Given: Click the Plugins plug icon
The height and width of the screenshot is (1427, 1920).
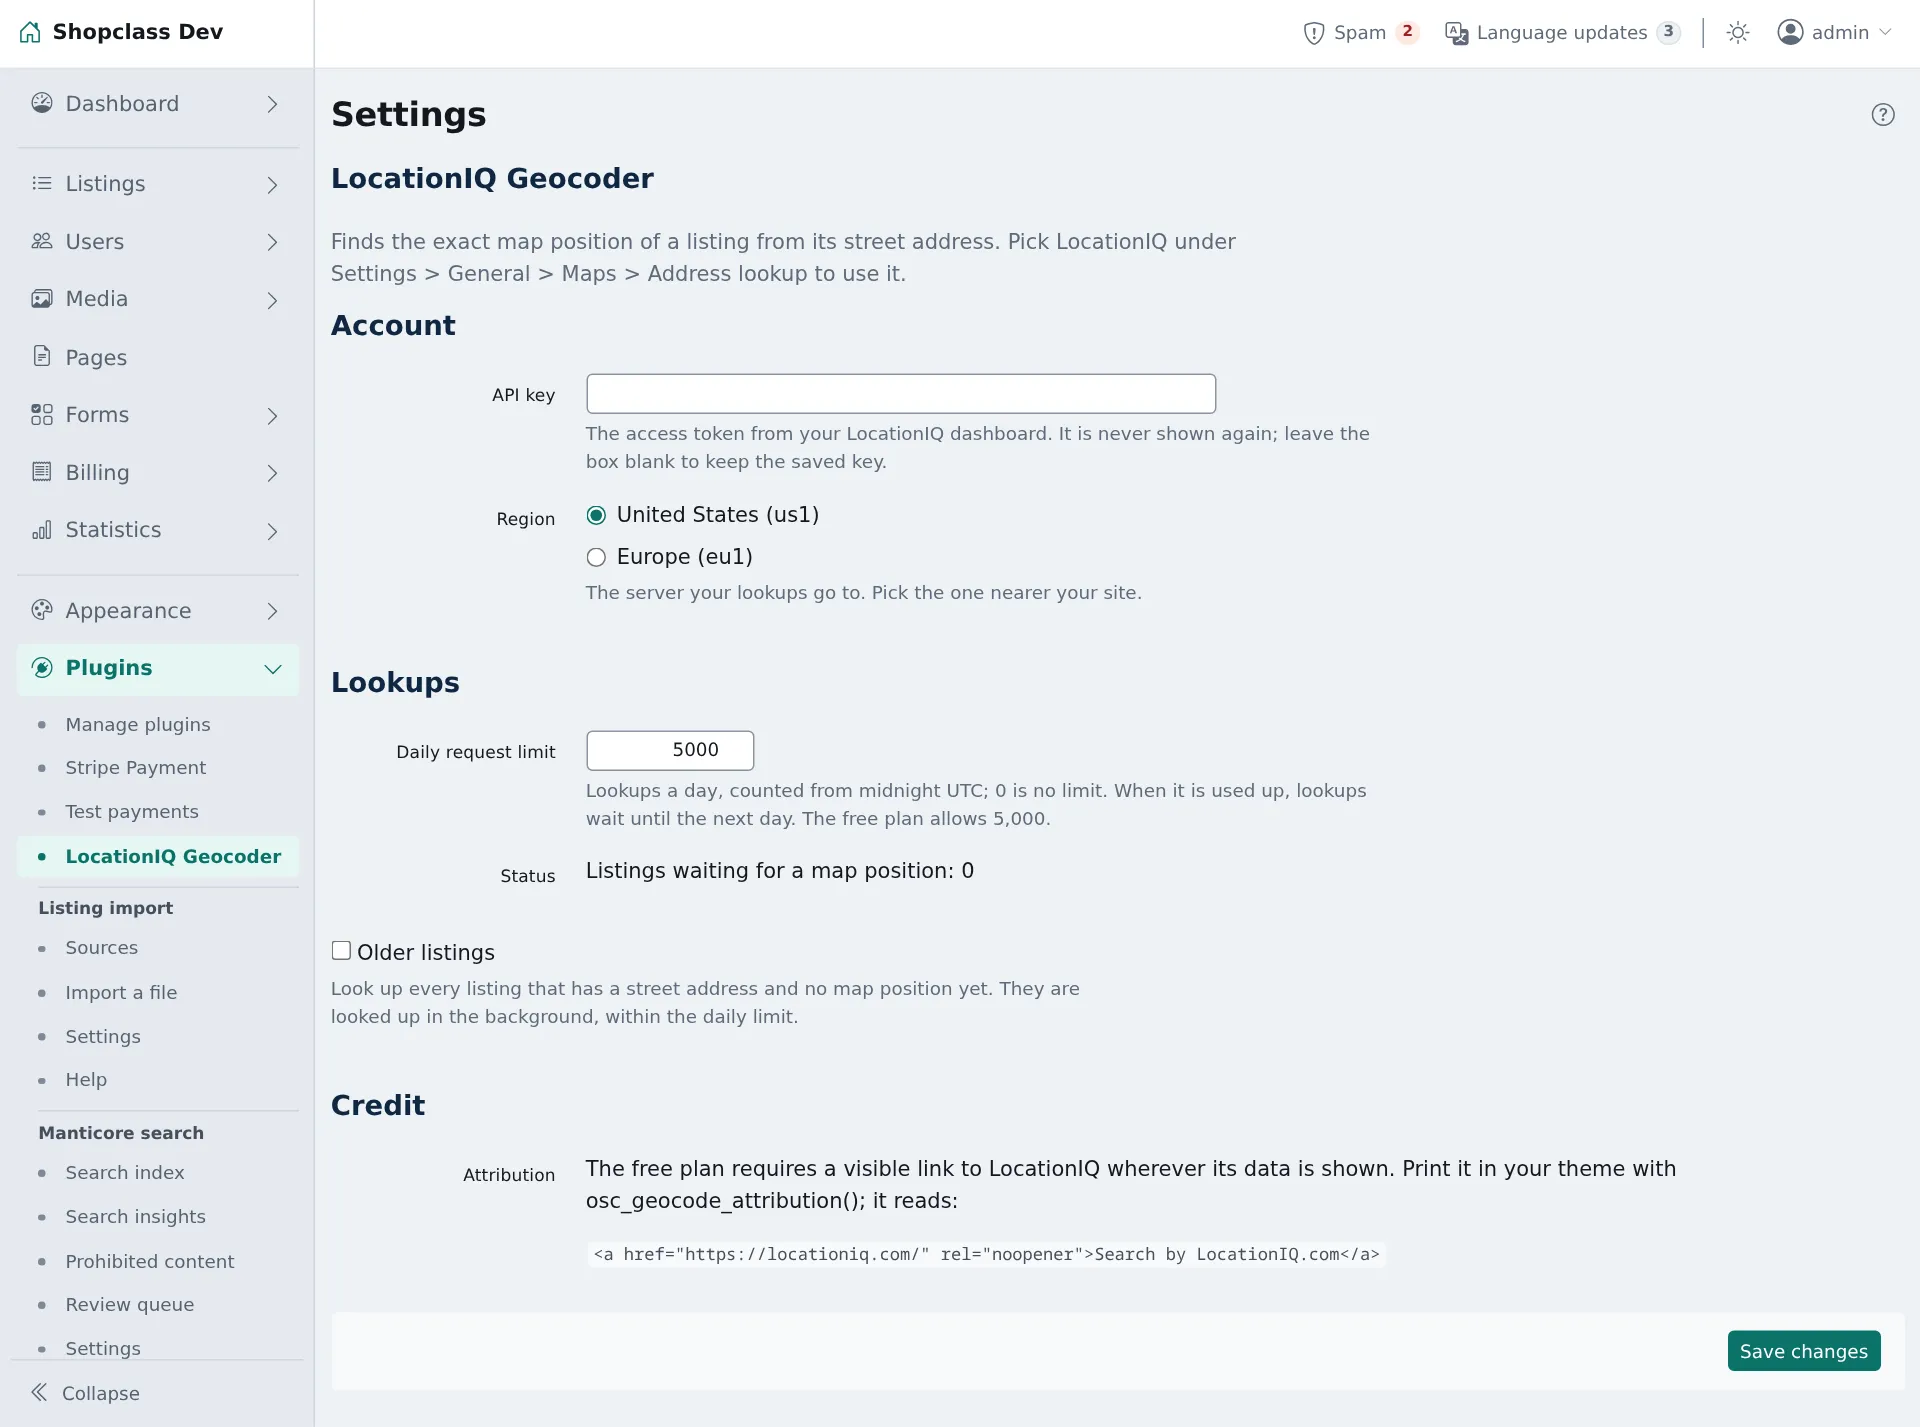Looking at the screenshot, I should point(41,668).
